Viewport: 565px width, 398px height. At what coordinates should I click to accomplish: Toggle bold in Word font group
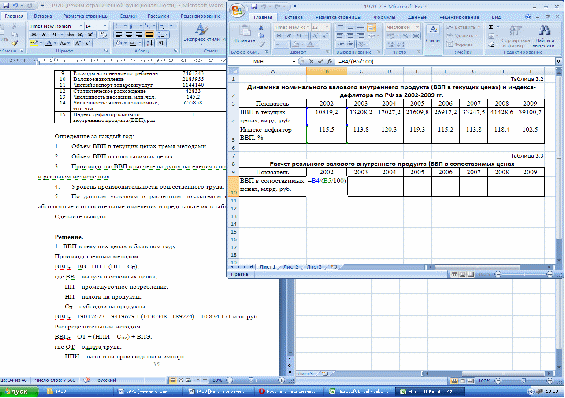pos(34,35)
